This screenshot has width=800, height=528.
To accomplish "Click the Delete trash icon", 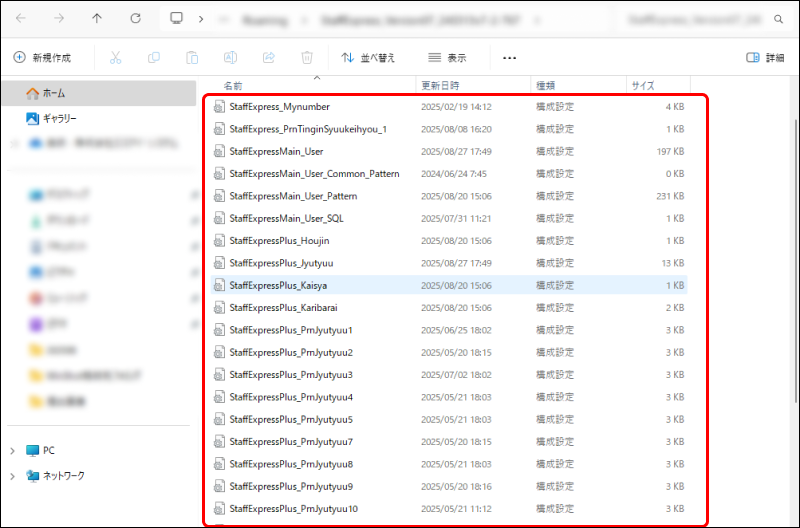I will point(307,58).
